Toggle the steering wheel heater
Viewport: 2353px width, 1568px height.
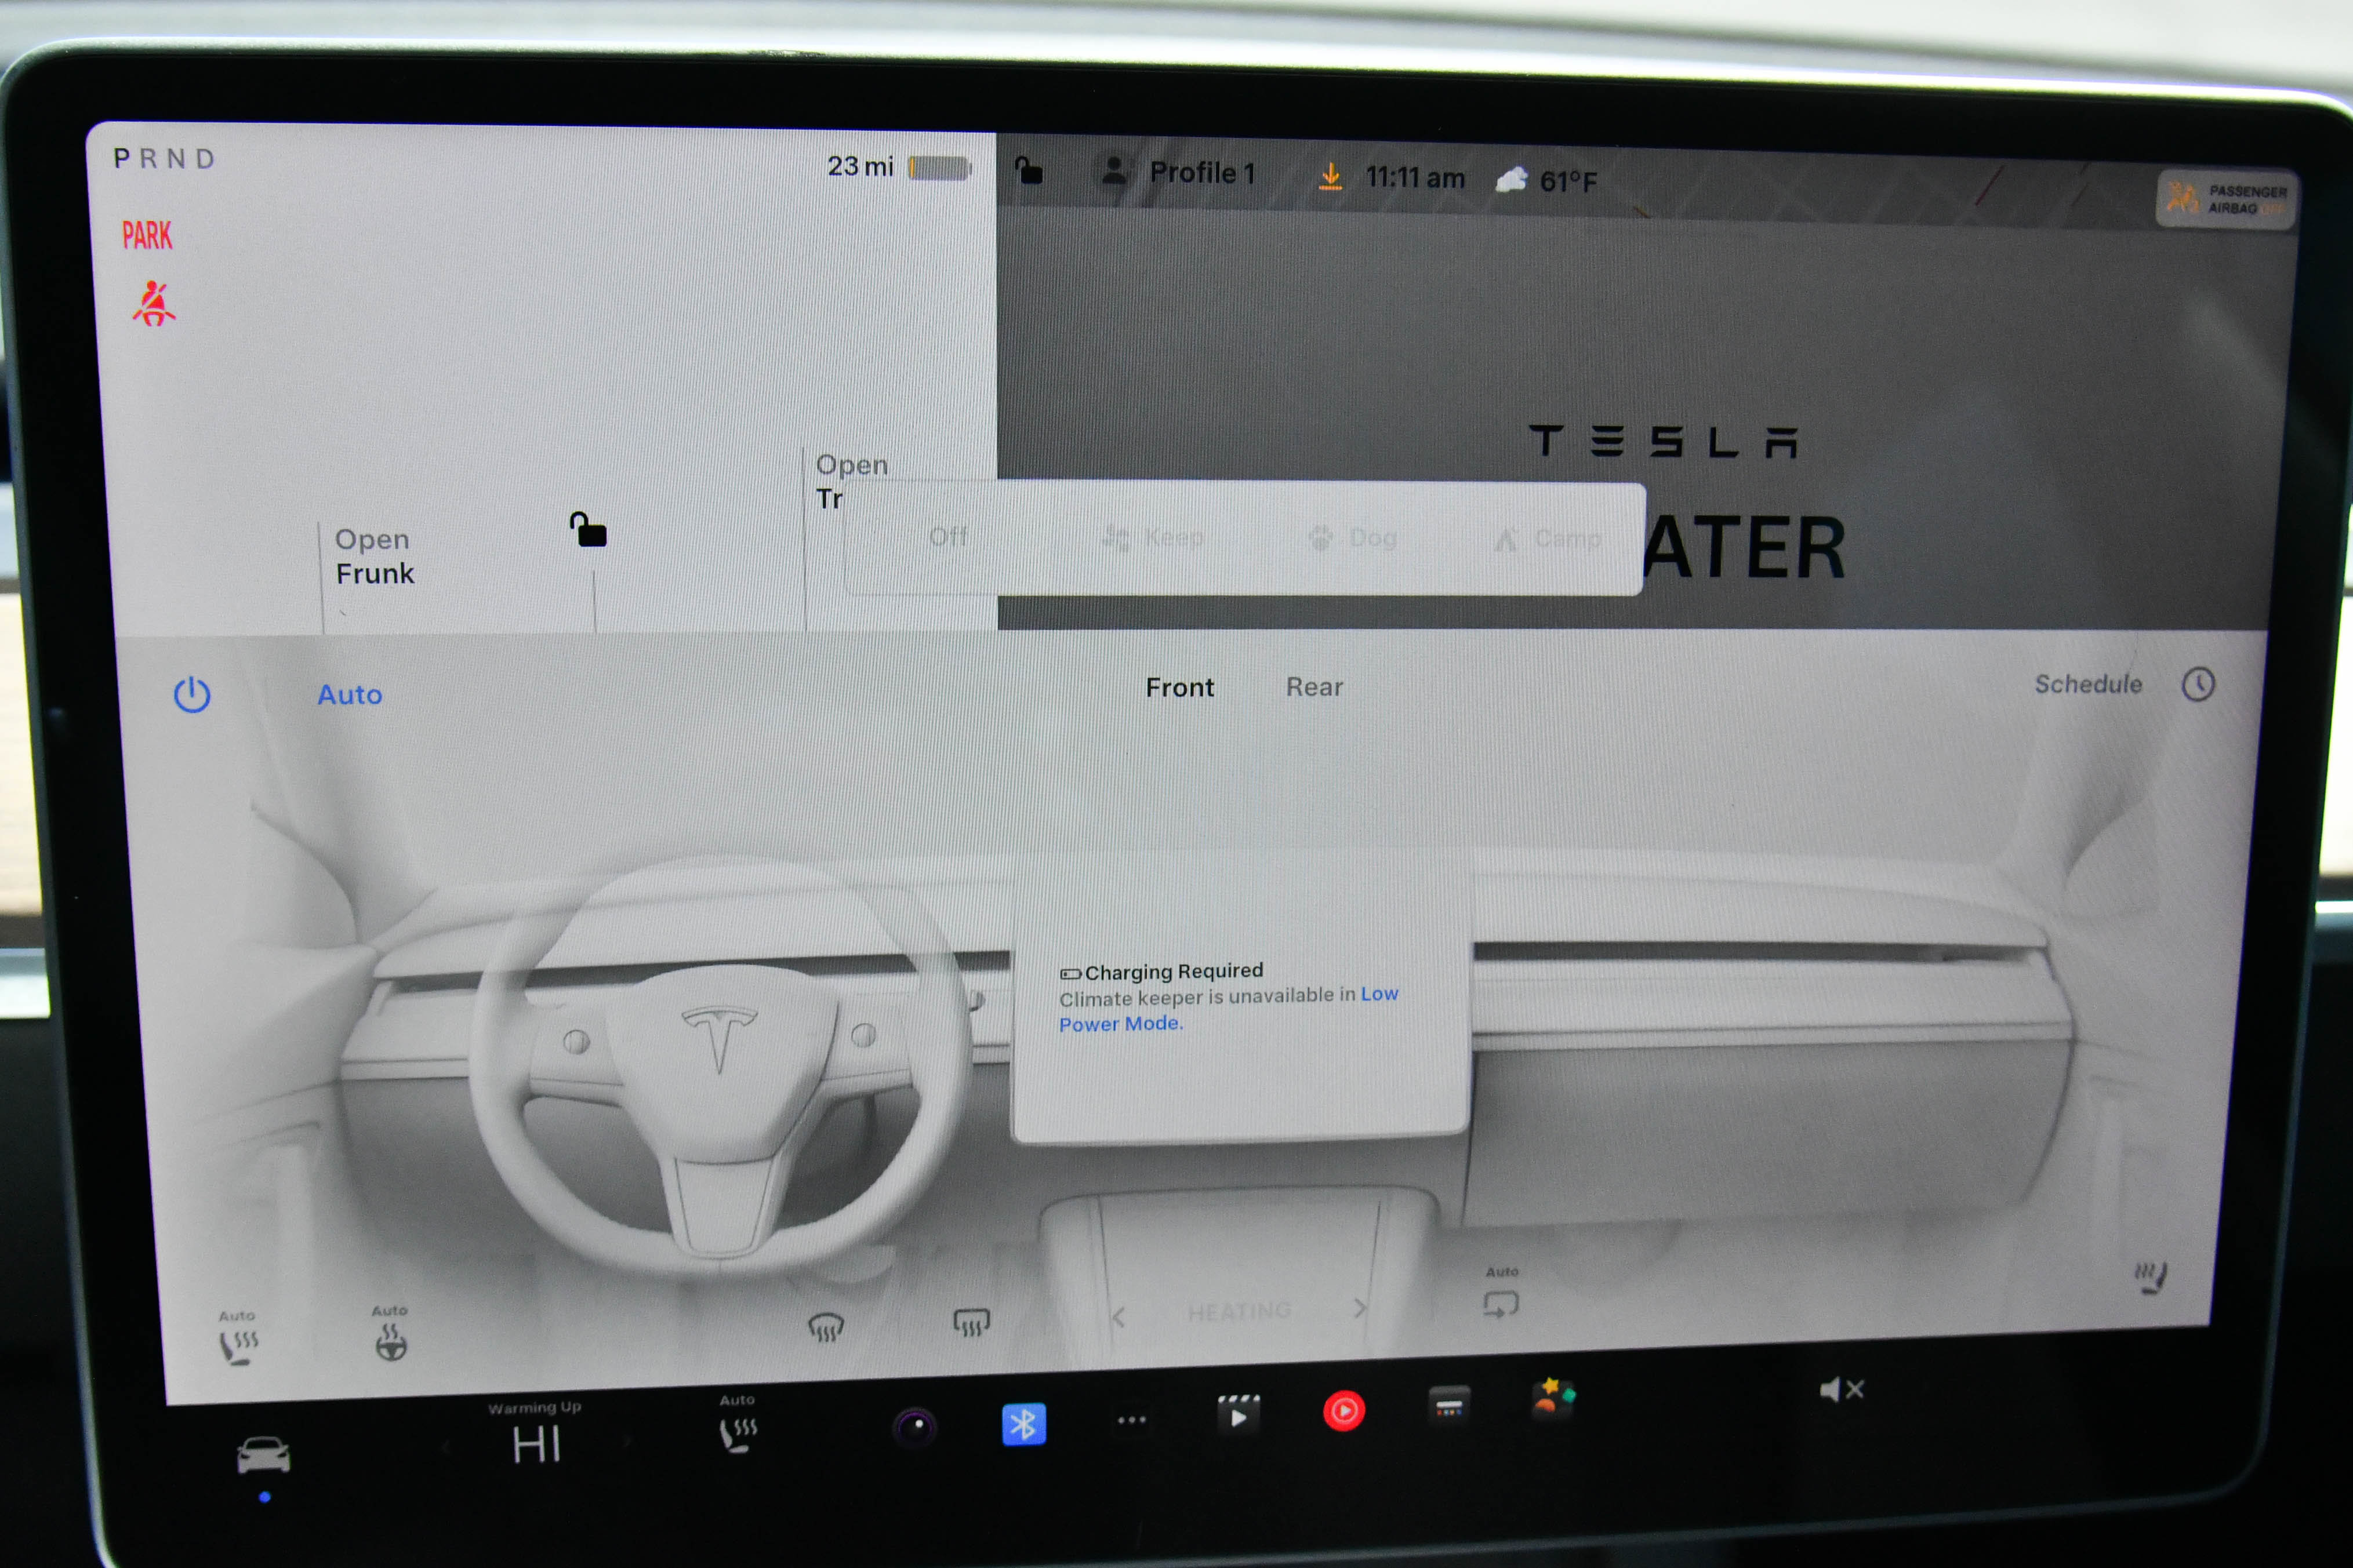390,1333
